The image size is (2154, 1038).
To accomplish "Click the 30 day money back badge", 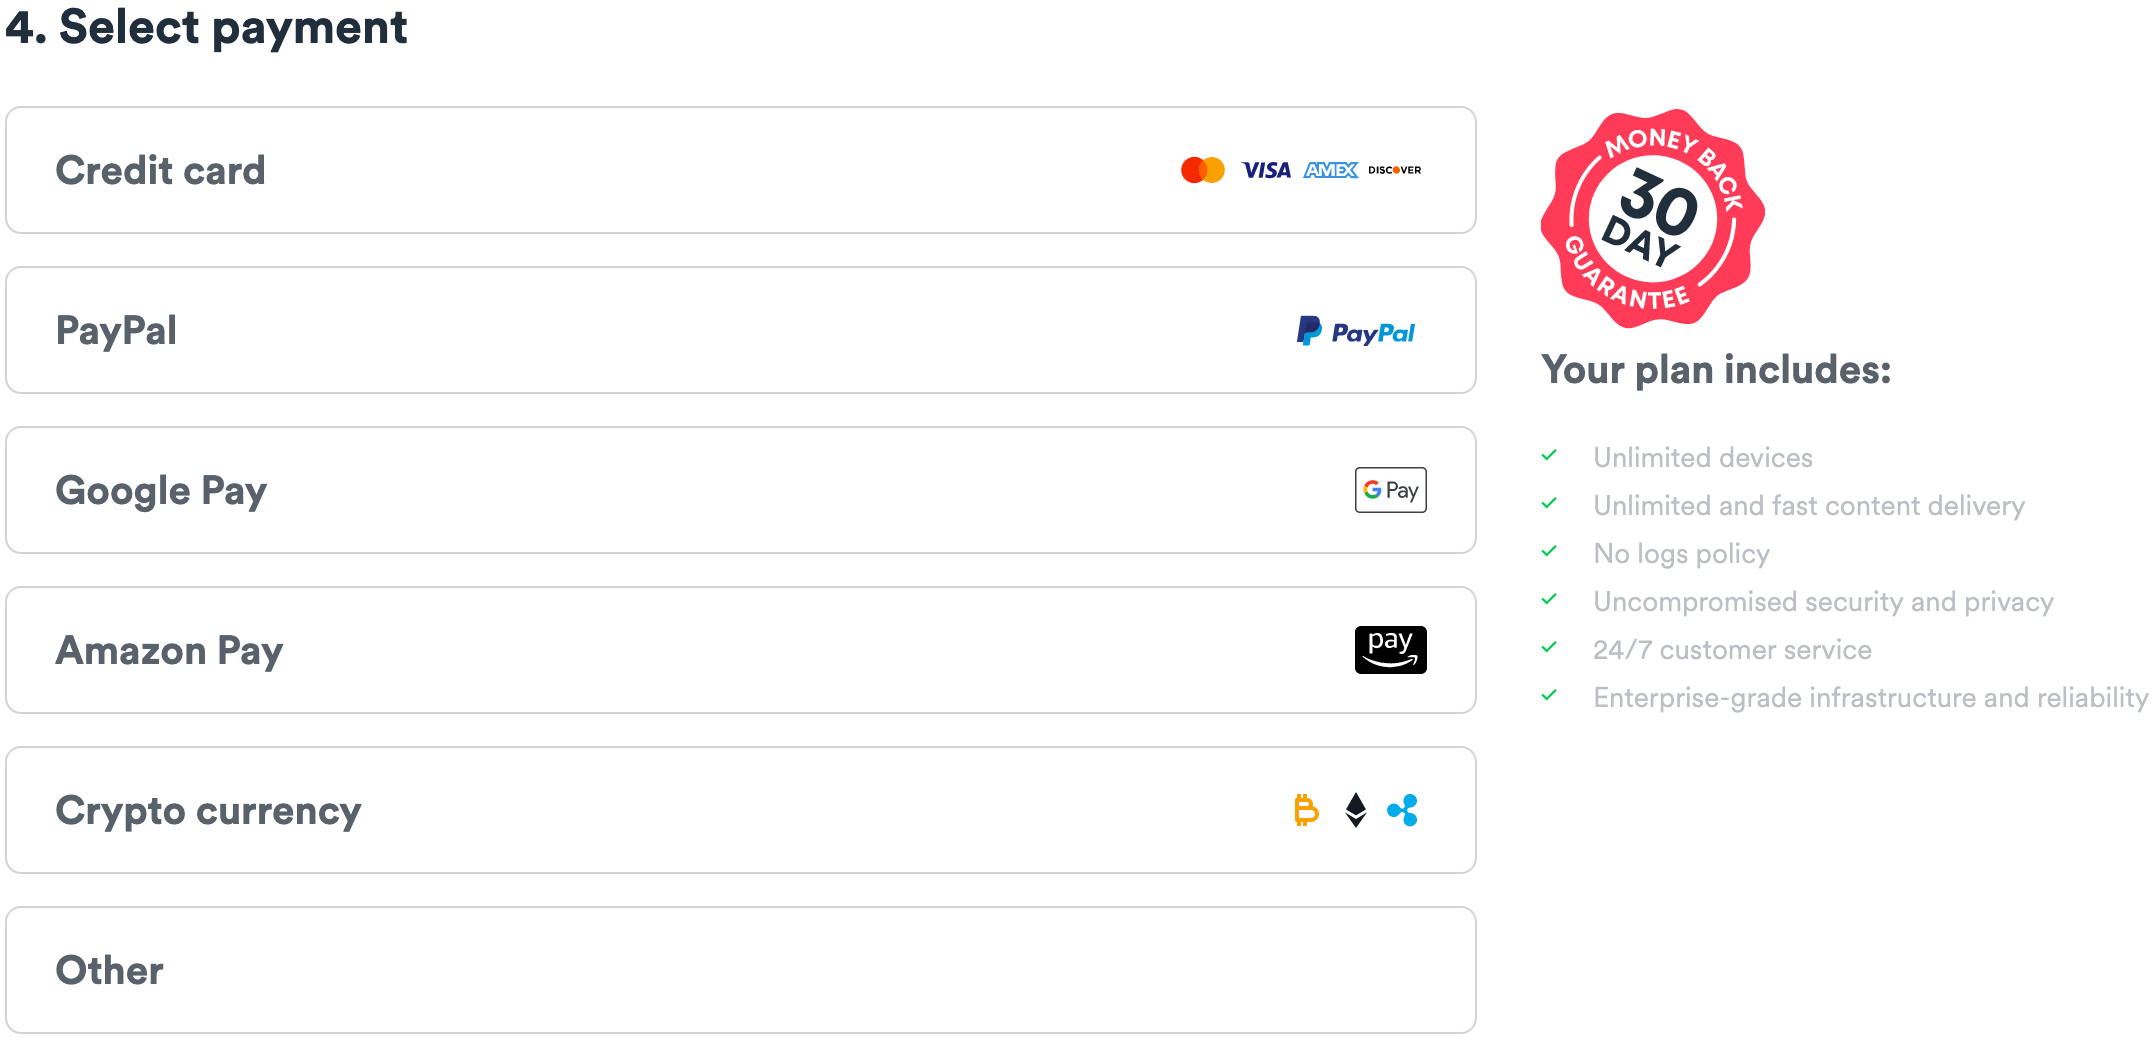I will tap(1653, 218).
